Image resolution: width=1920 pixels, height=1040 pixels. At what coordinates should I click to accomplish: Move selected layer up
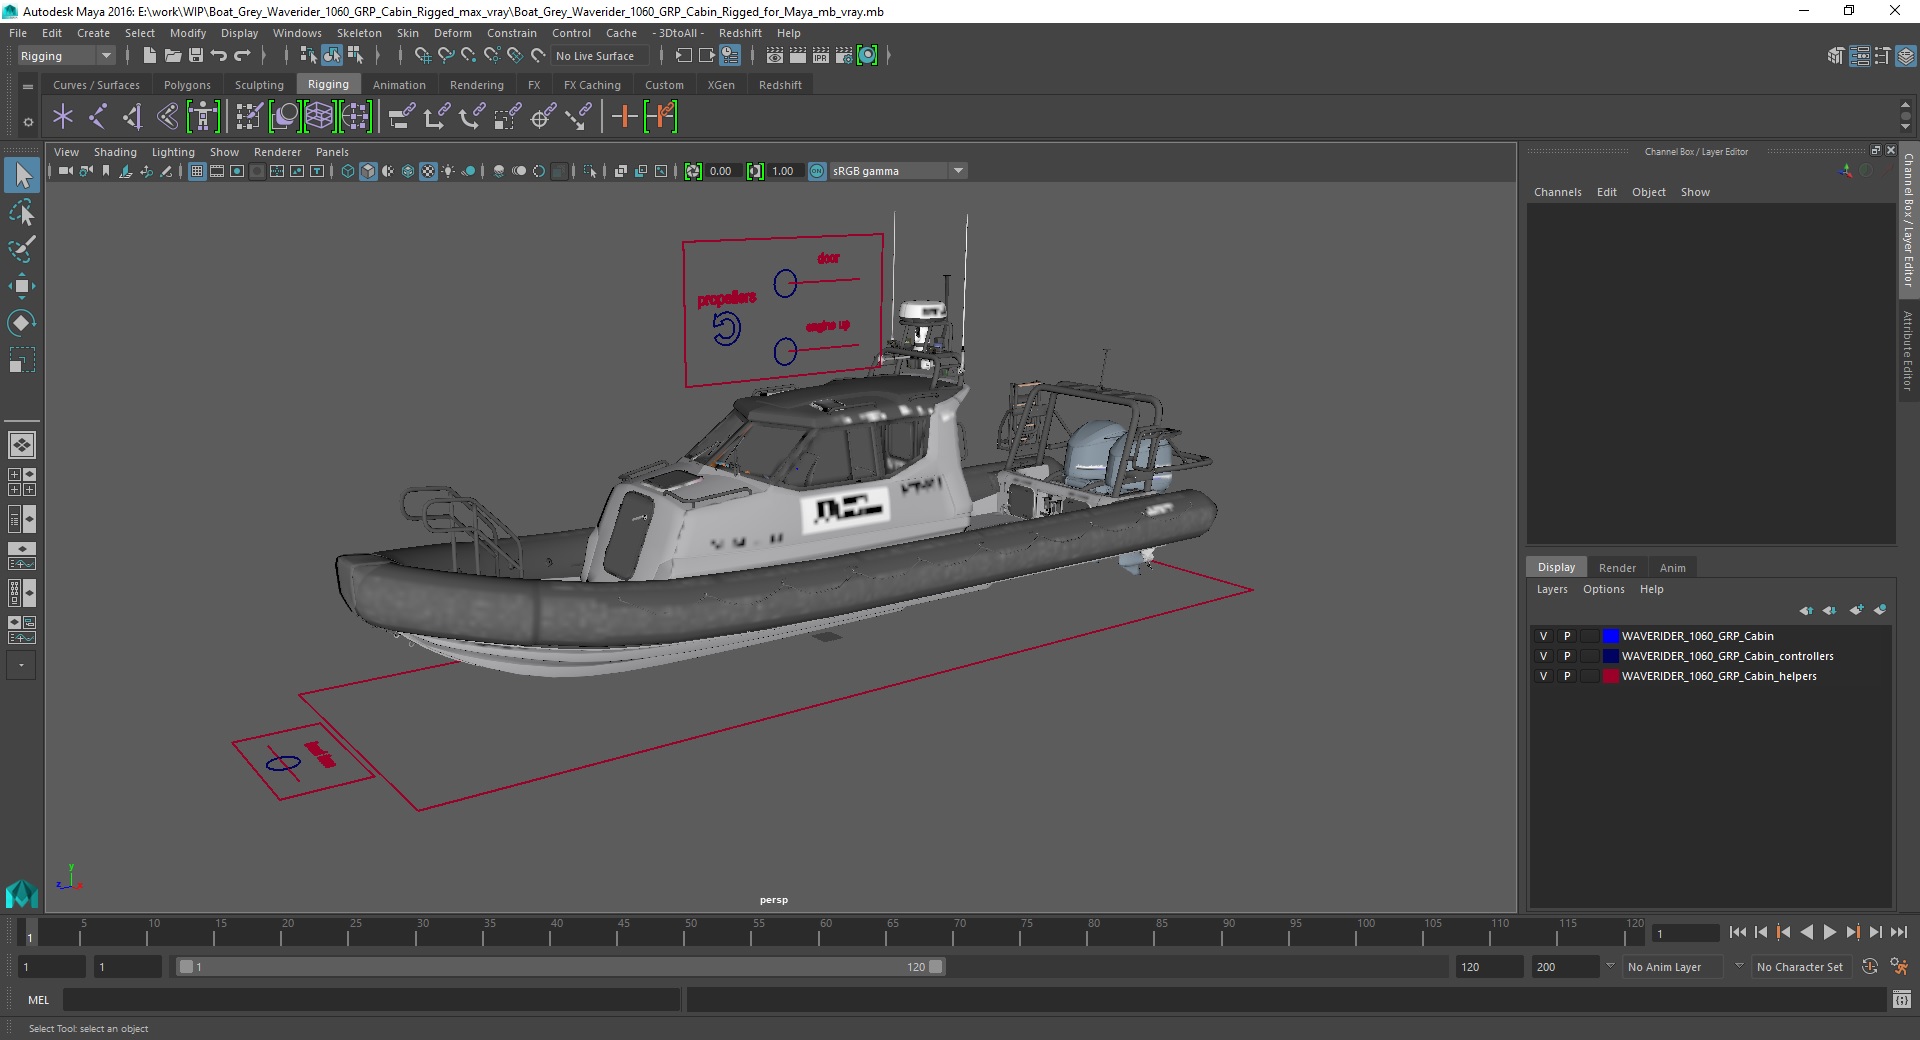coord(1806,610)
